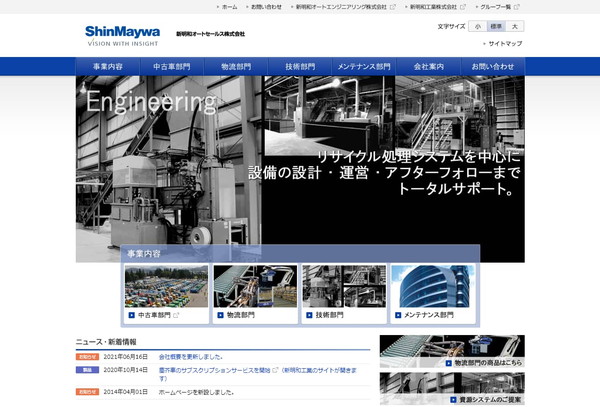The width and height of the screenshot is (600, 407).
Task: Open the 物流部門 card text link
Action: pyautogui.click(x=241, y=315)
